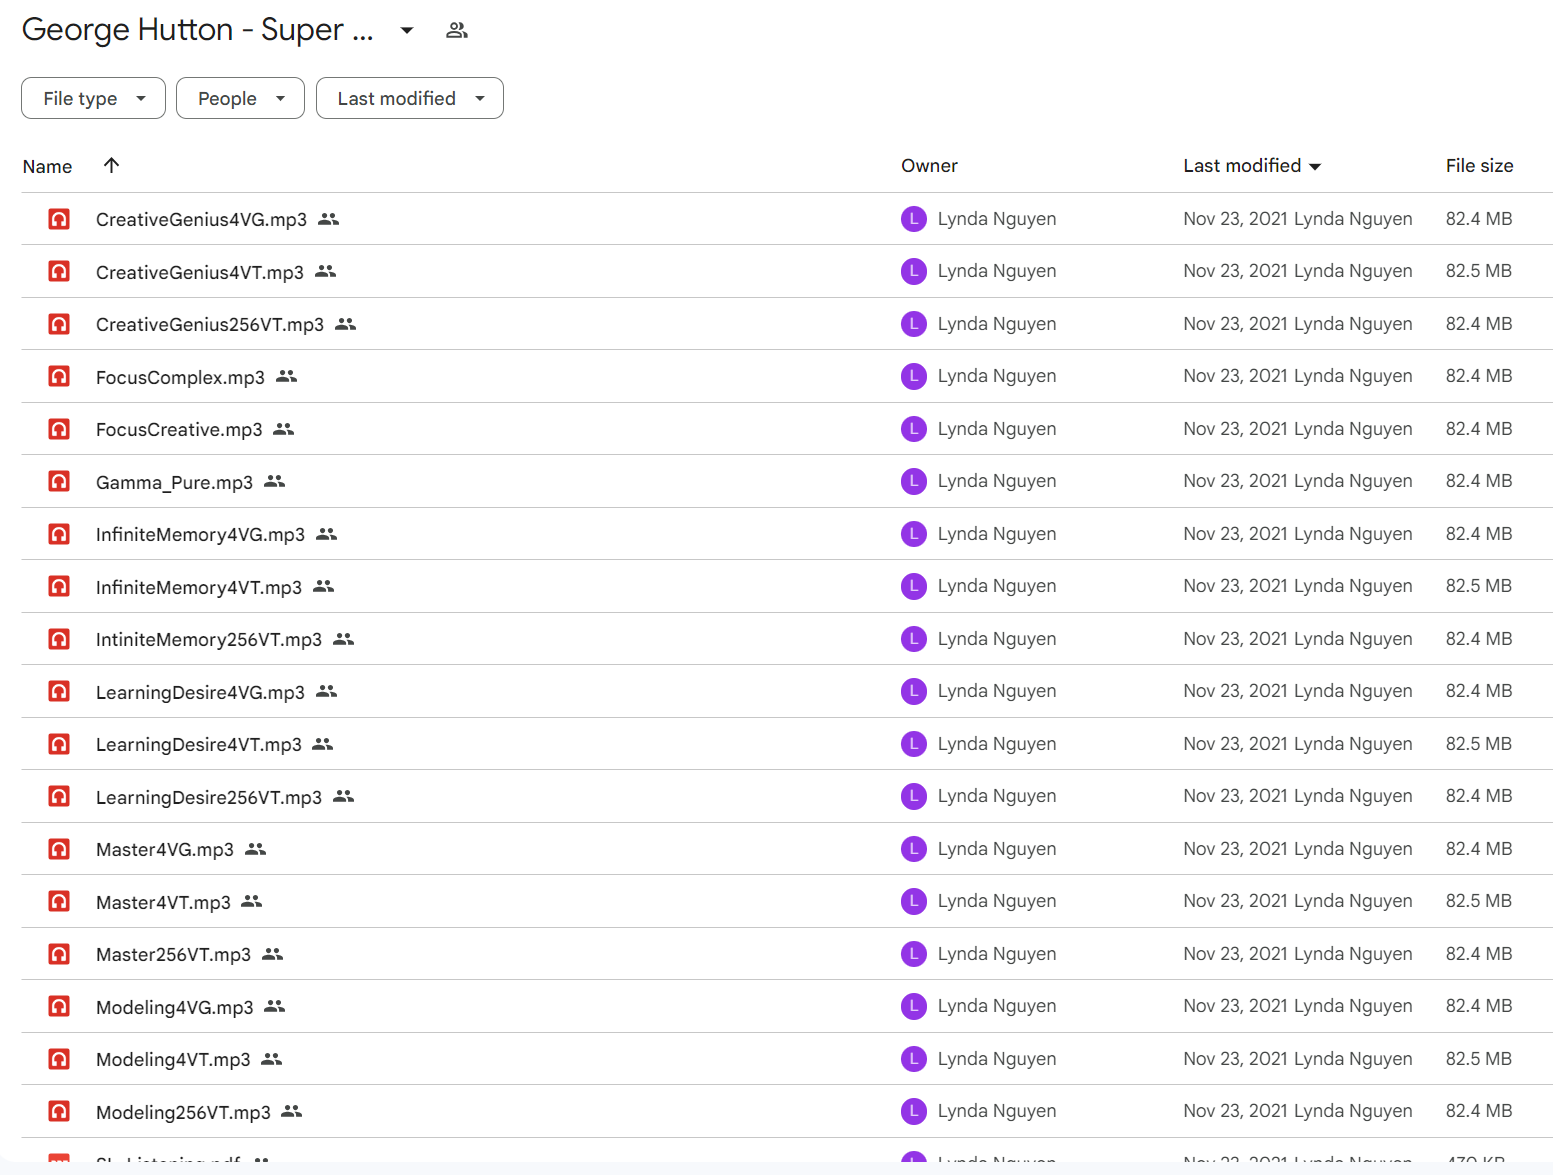The width and height of the screenshot is (1553, 1175).
Task: Click audio file icon for CreativeGenius4VG.mp3
Action: point(59,219)
